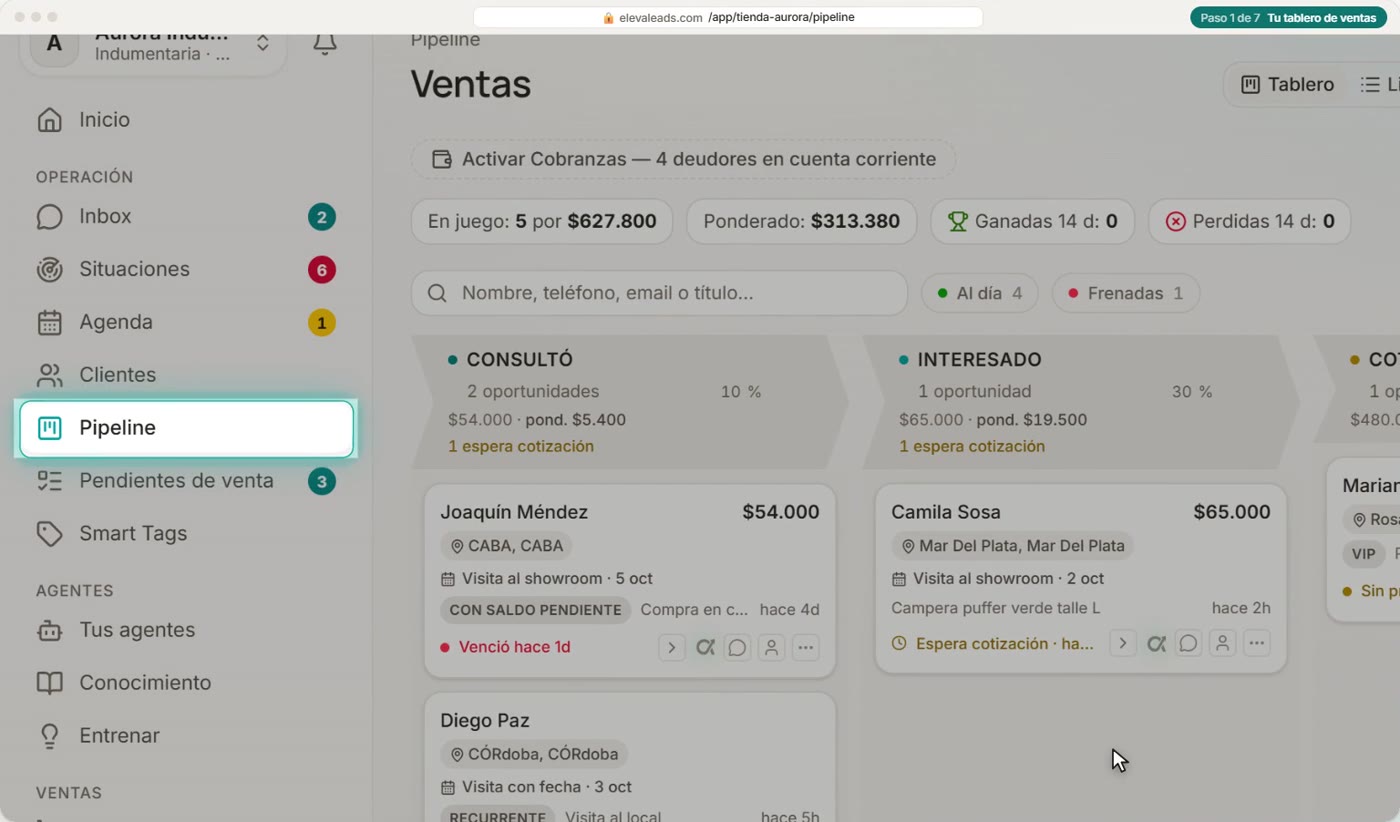
Task: Click the $65.000 amount on Camila Sosa card
Action: (x=1232, y=513)
